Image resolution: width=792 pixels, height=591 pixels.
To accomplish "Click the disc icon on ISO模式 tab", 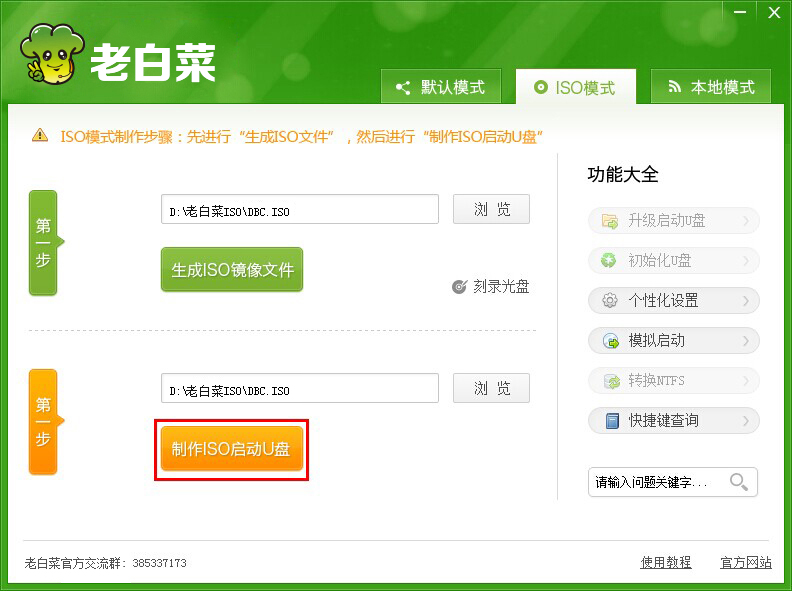I will [540, 87].
